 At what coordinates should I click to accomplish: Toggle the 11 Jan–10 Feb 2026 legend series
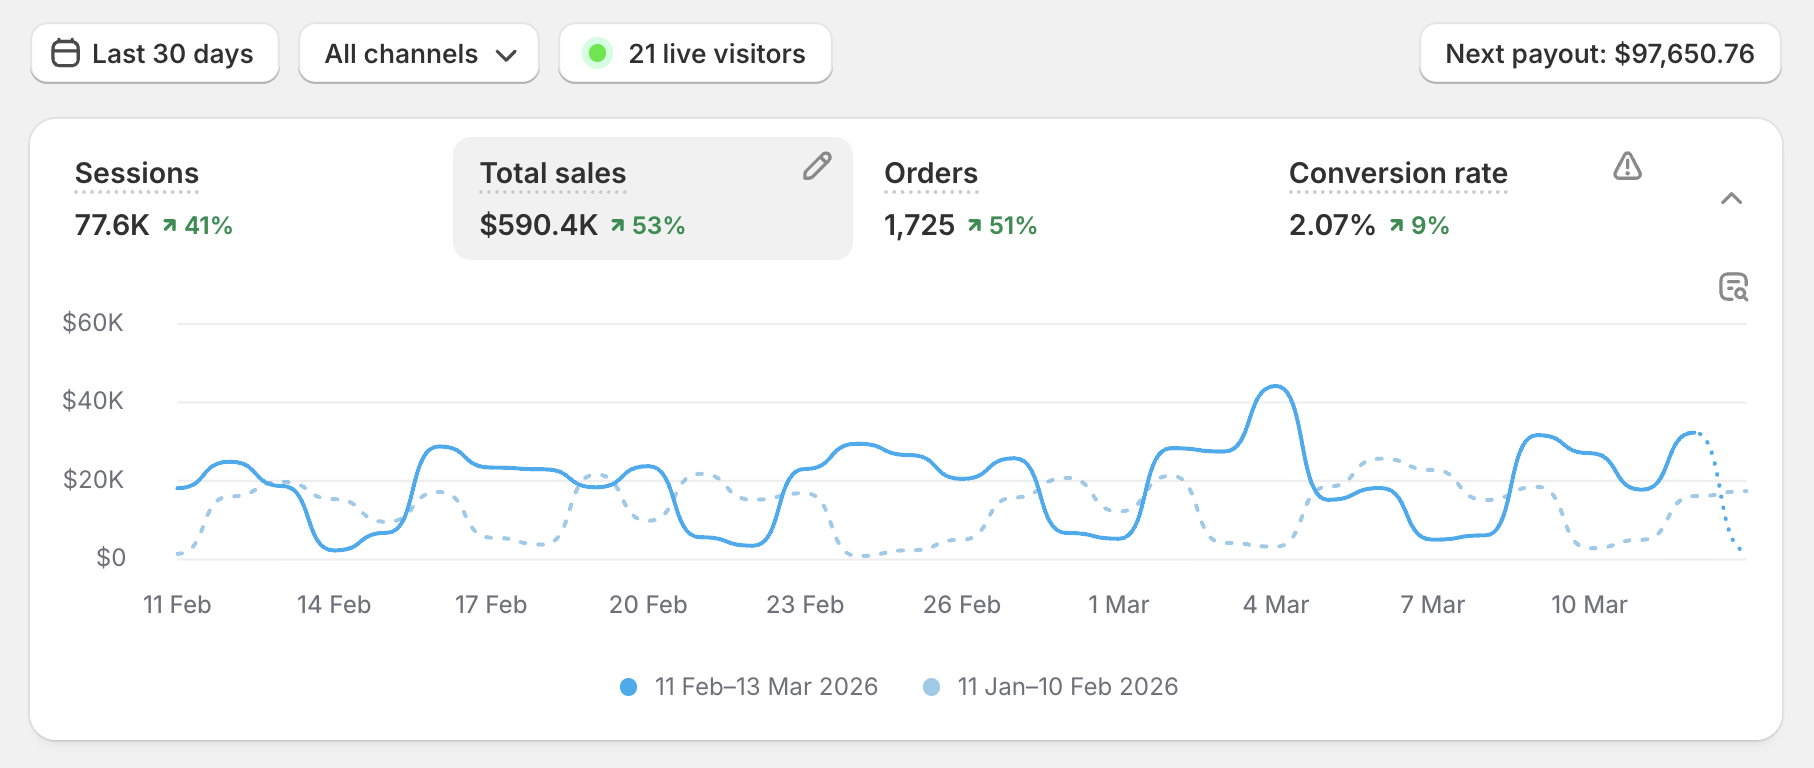(x=1067, y=687)
